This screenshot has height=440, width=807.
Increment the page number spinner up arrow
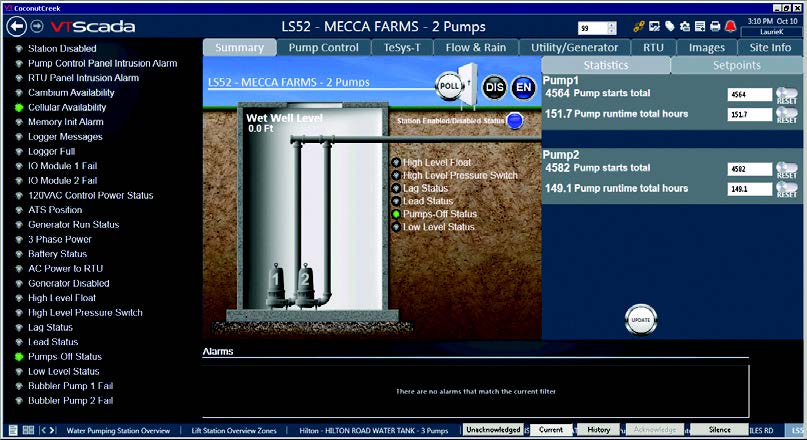[x=612, y=24]
